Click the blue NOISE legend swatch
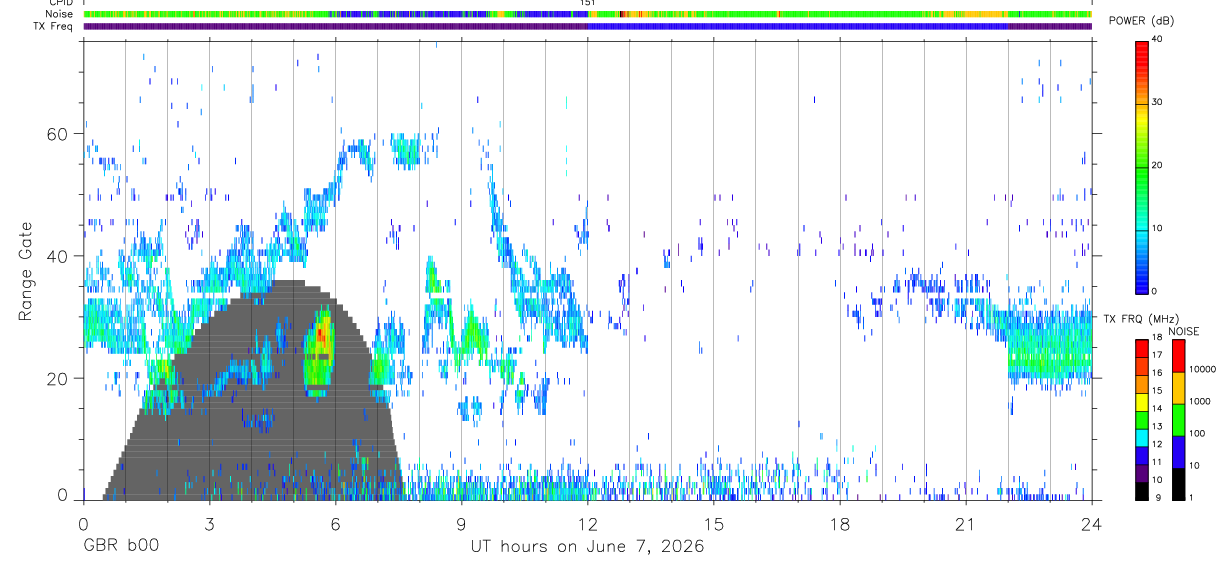Screen dimensions: 1228x567 (x=1178, y=451)
